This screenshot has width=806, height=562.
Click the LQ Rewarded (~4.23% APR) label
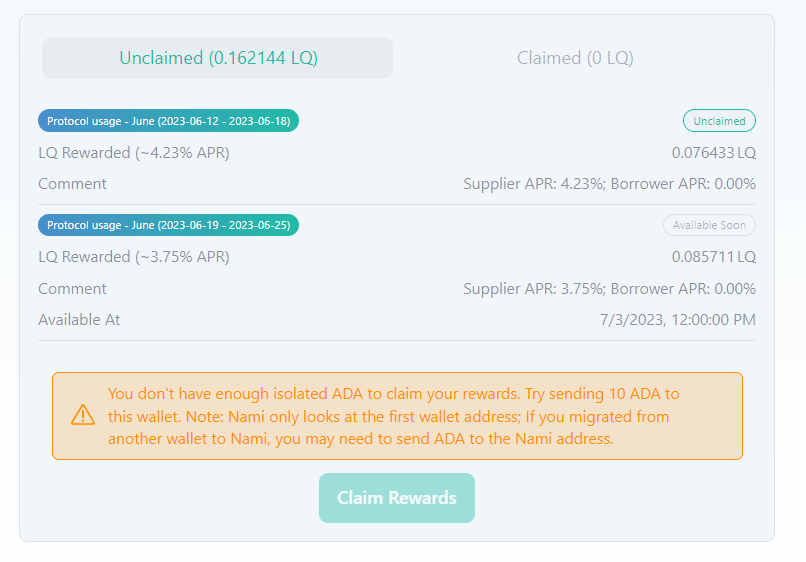pyautogui.click(x=134, y=153)
